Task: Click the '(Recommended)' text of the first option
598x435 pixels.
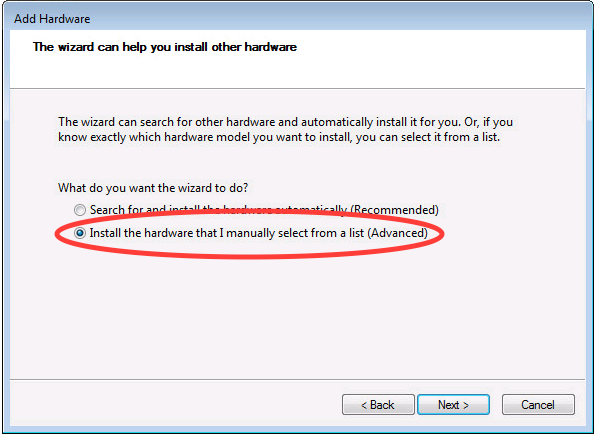Action: 394,210
